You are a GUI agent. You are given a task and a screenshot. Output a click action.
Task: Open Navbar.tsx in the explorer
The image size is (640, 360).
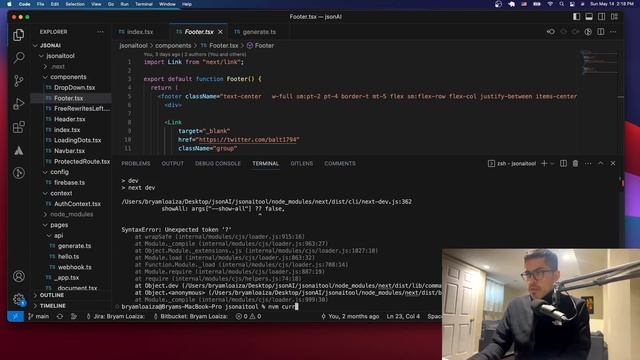(x=69, y=151)
